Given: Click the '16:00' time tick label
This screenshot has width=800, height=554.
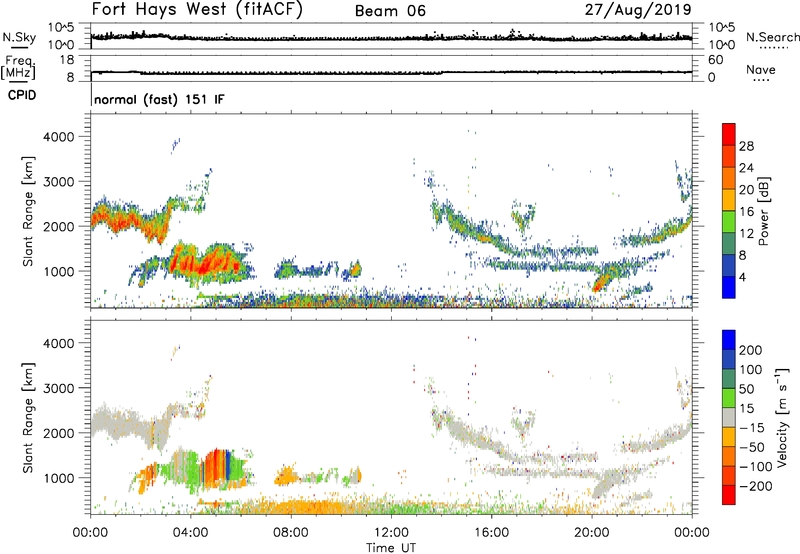Looking at the screenshot, I should pyautogui.click(x=491, y=533).
